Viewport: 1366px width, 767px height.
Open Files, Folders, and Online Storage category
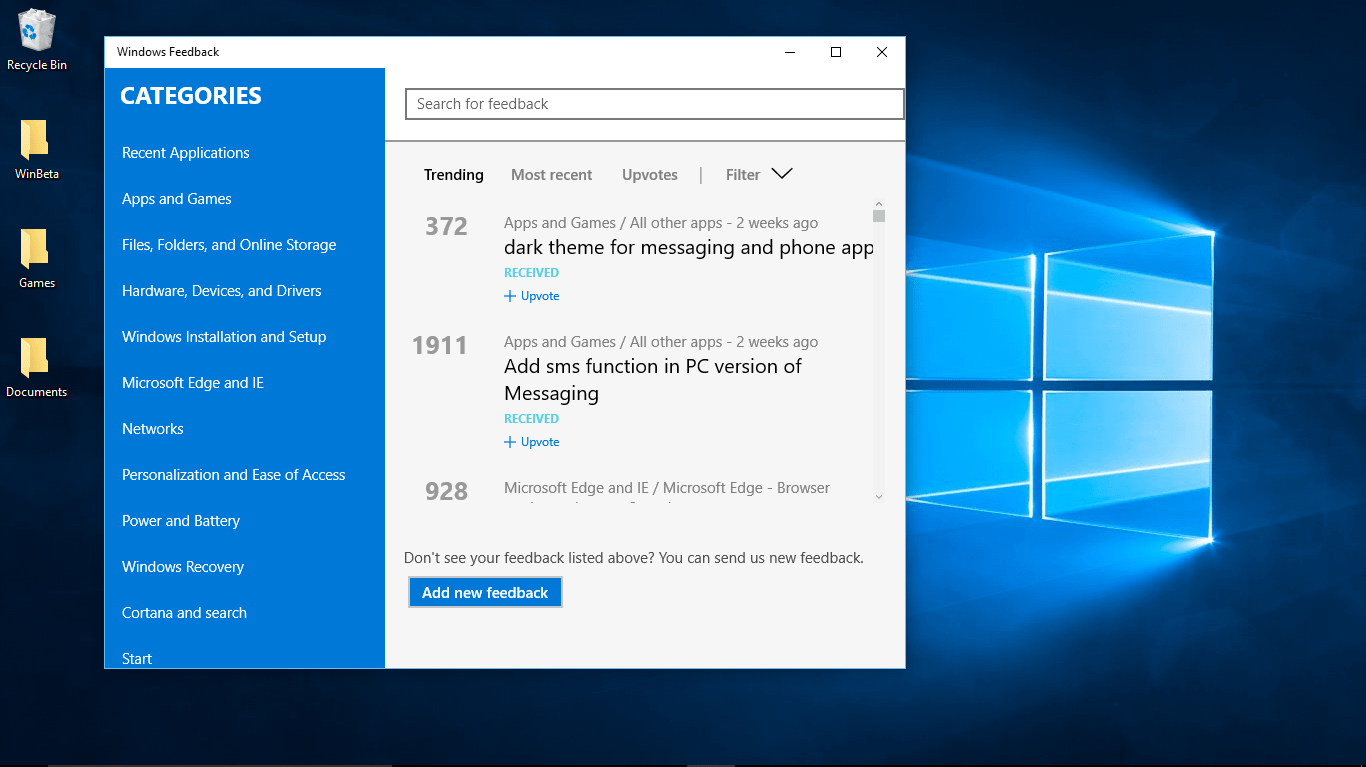229,245
